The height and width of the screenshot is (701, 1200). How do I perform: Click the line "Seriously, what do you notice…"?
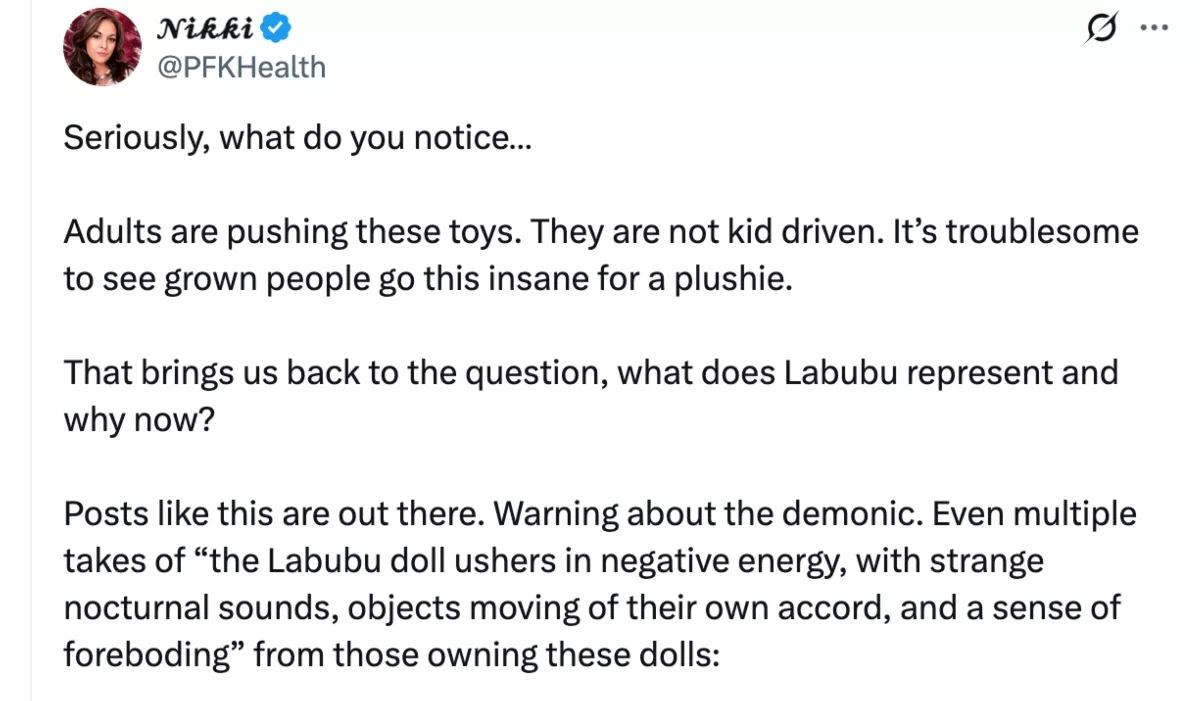click(298, 137)
